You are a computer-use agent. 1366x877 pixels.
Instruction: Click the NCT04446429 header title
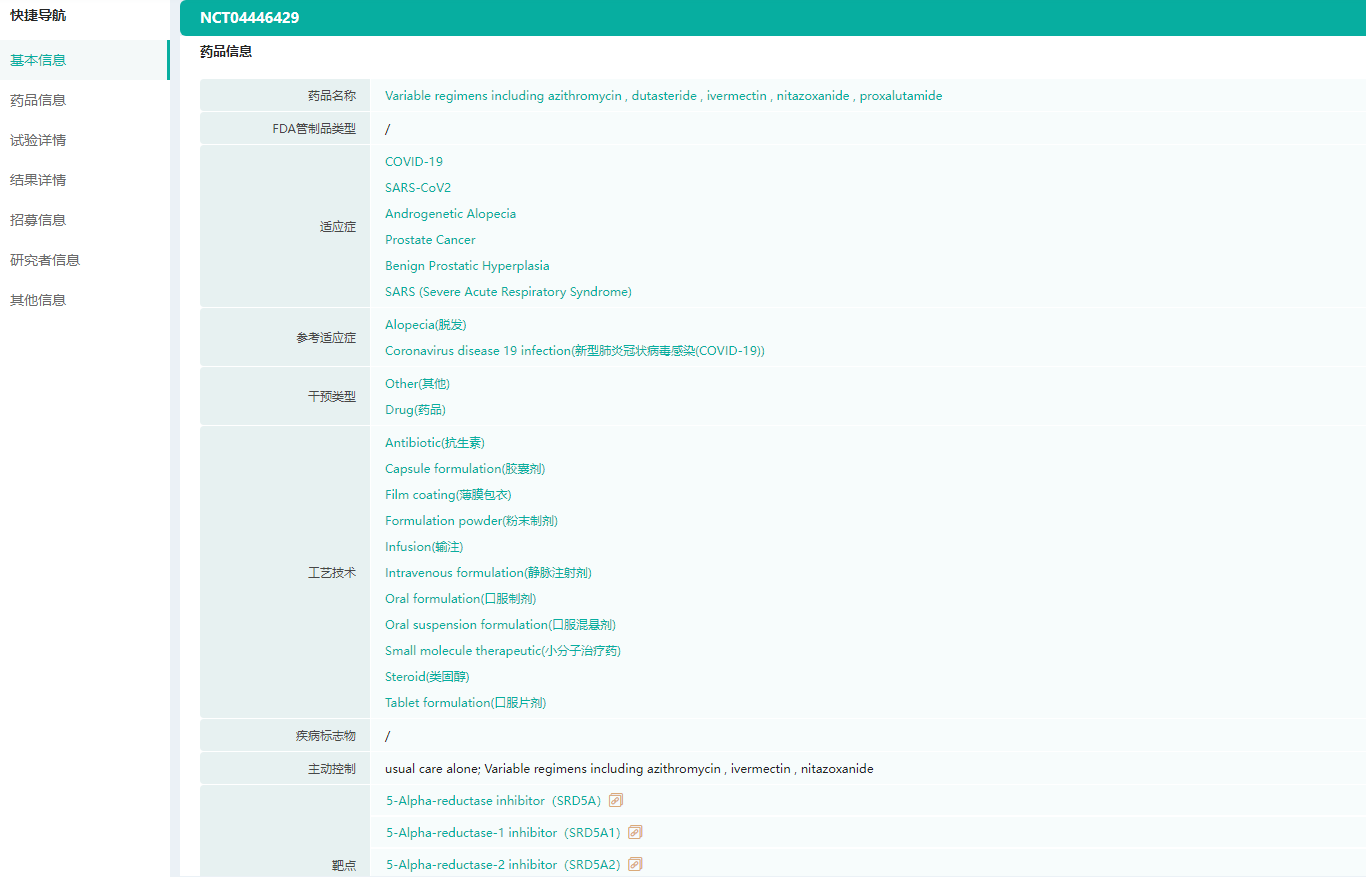(249, 18)
